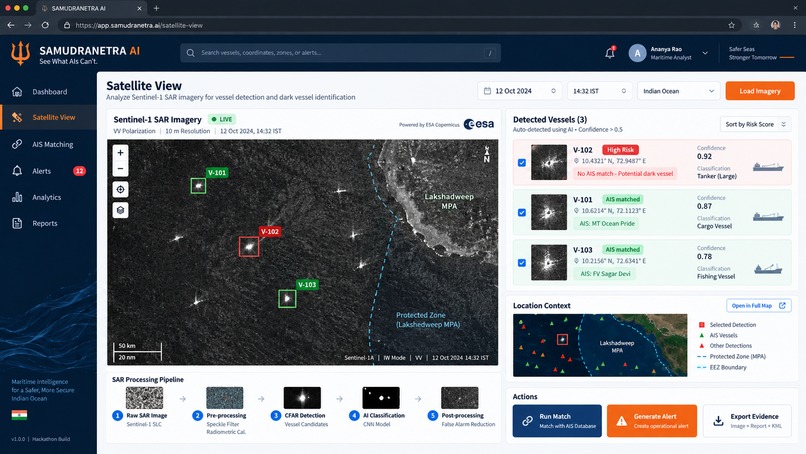Expand the Ananya Rao profile menu
806x454 pixels.
[x=705, y=53]
